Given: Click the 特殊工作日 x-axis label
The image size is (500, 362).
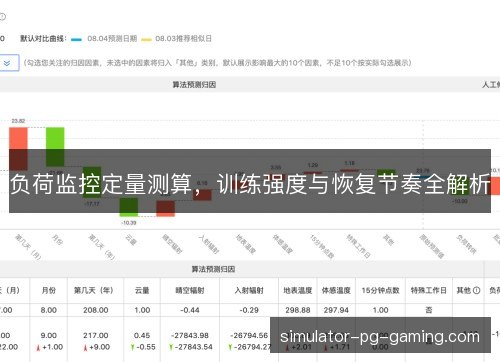Looking at the screenshot, I should [x=358, y=246].
